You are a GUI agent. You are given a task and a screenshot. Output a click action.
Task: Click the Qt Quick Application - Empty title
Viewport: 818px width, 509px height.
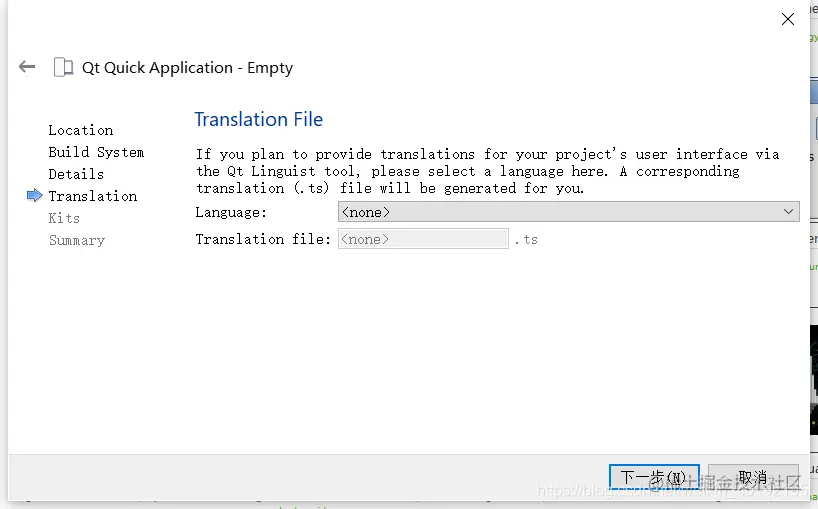pyautogui.click(x=187, y=68)
